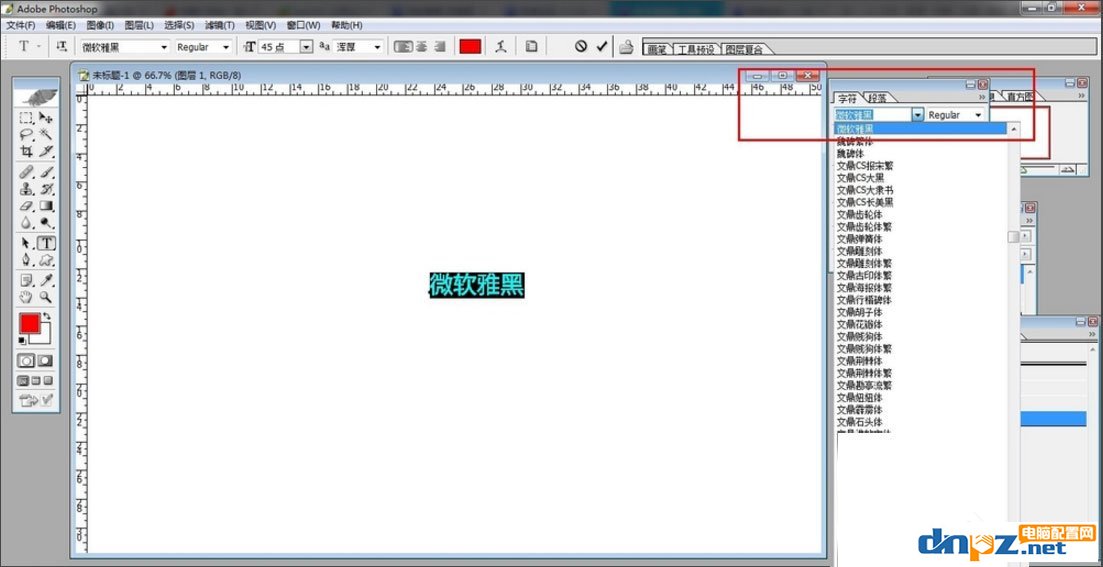Choose 文鼎CS大黑 font from list
This screenshot has height=567, width=1103.
(x=860, y=178)
